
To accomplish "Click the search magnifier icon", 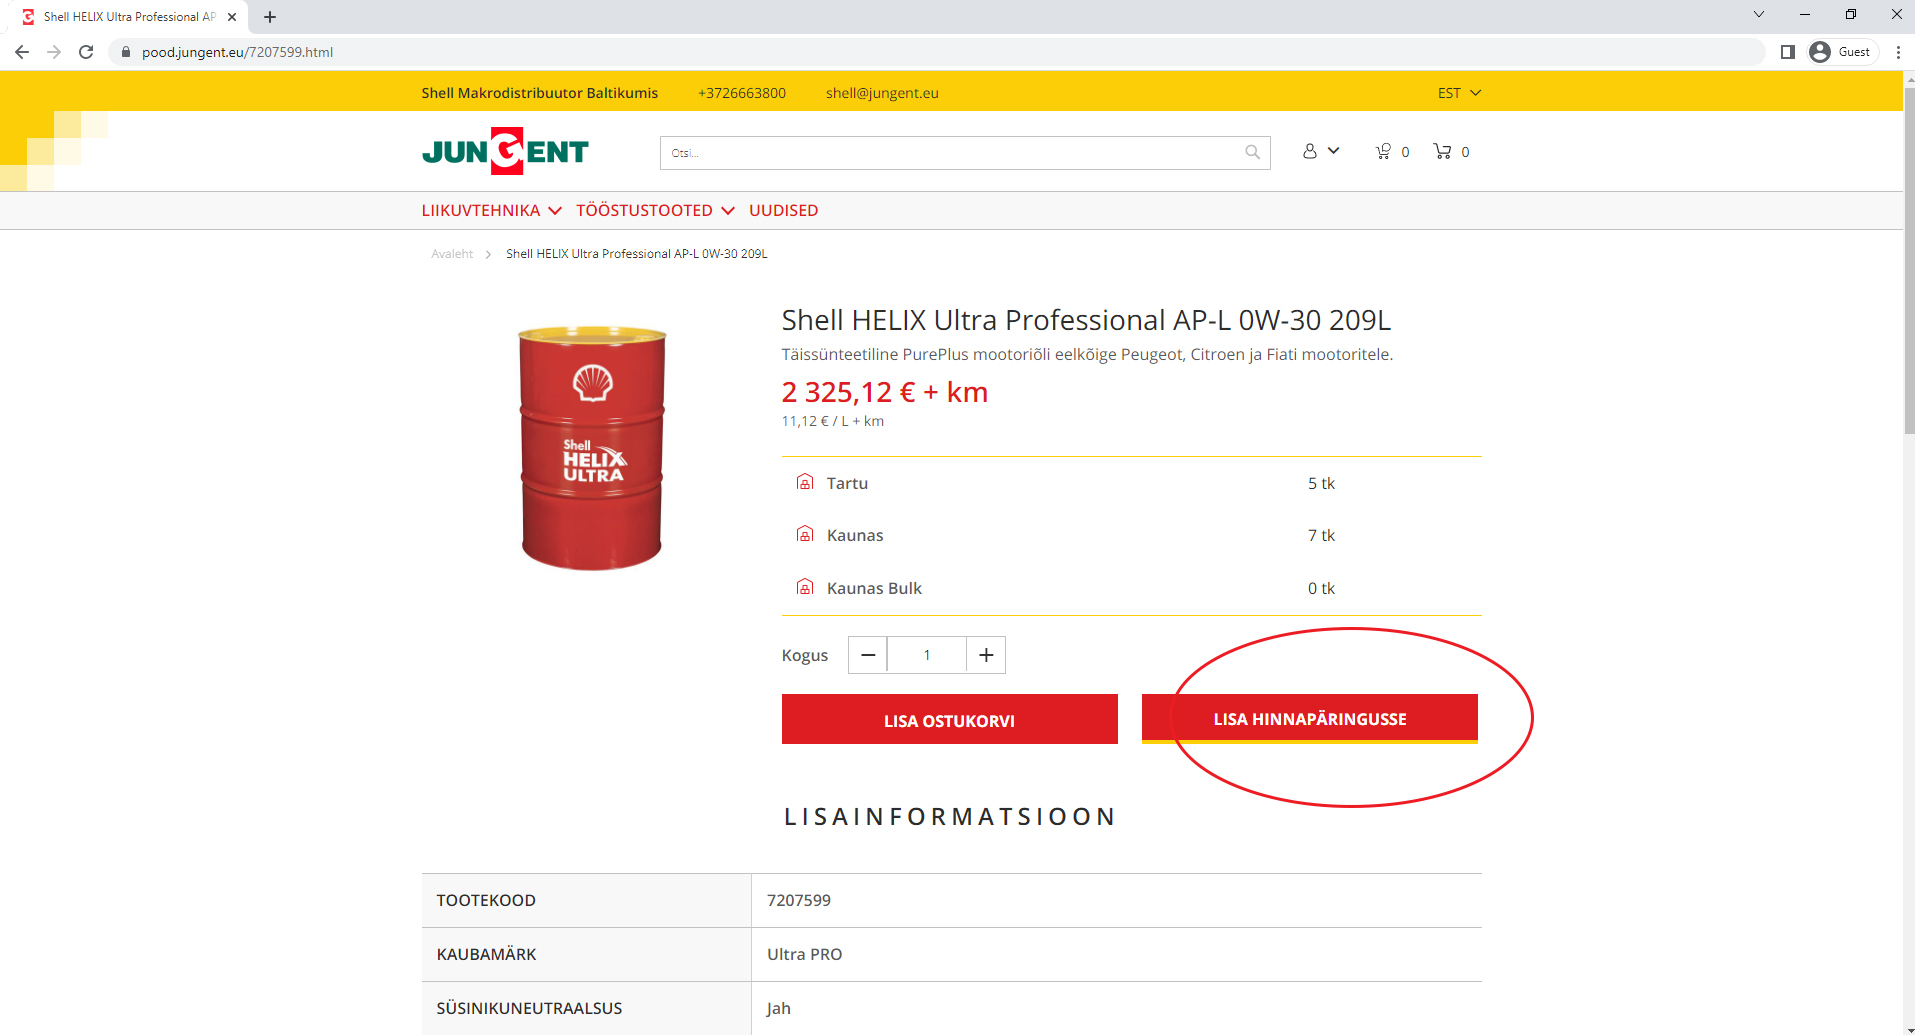I will (1251, 152).
